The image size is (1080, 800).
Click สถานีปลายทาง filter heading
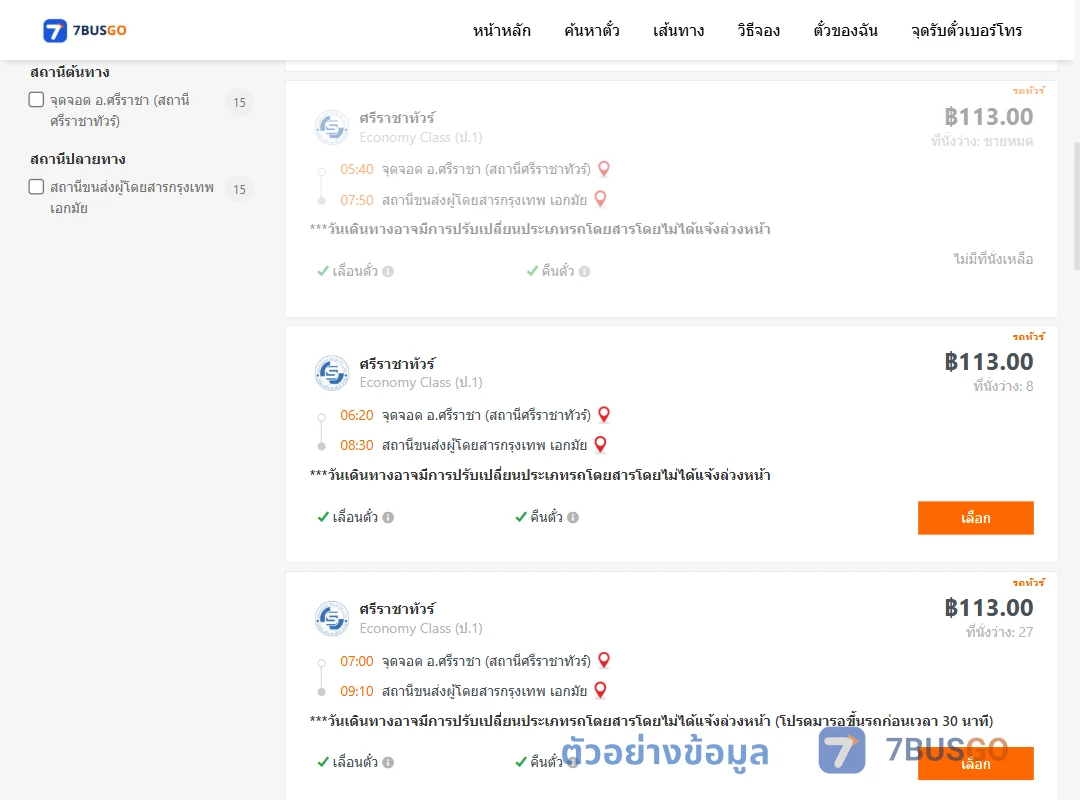(78, 159)
